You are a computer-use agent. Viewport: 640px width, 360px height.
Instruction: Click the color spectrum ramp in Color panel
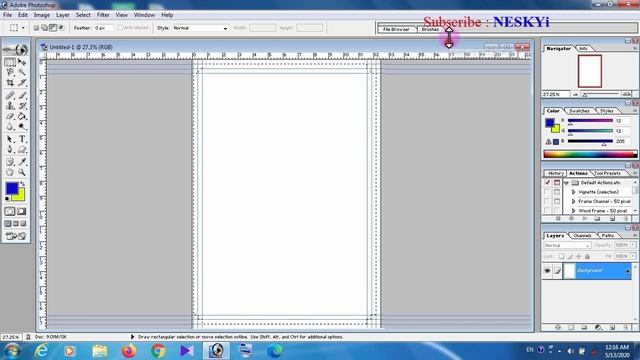(590, 154)
